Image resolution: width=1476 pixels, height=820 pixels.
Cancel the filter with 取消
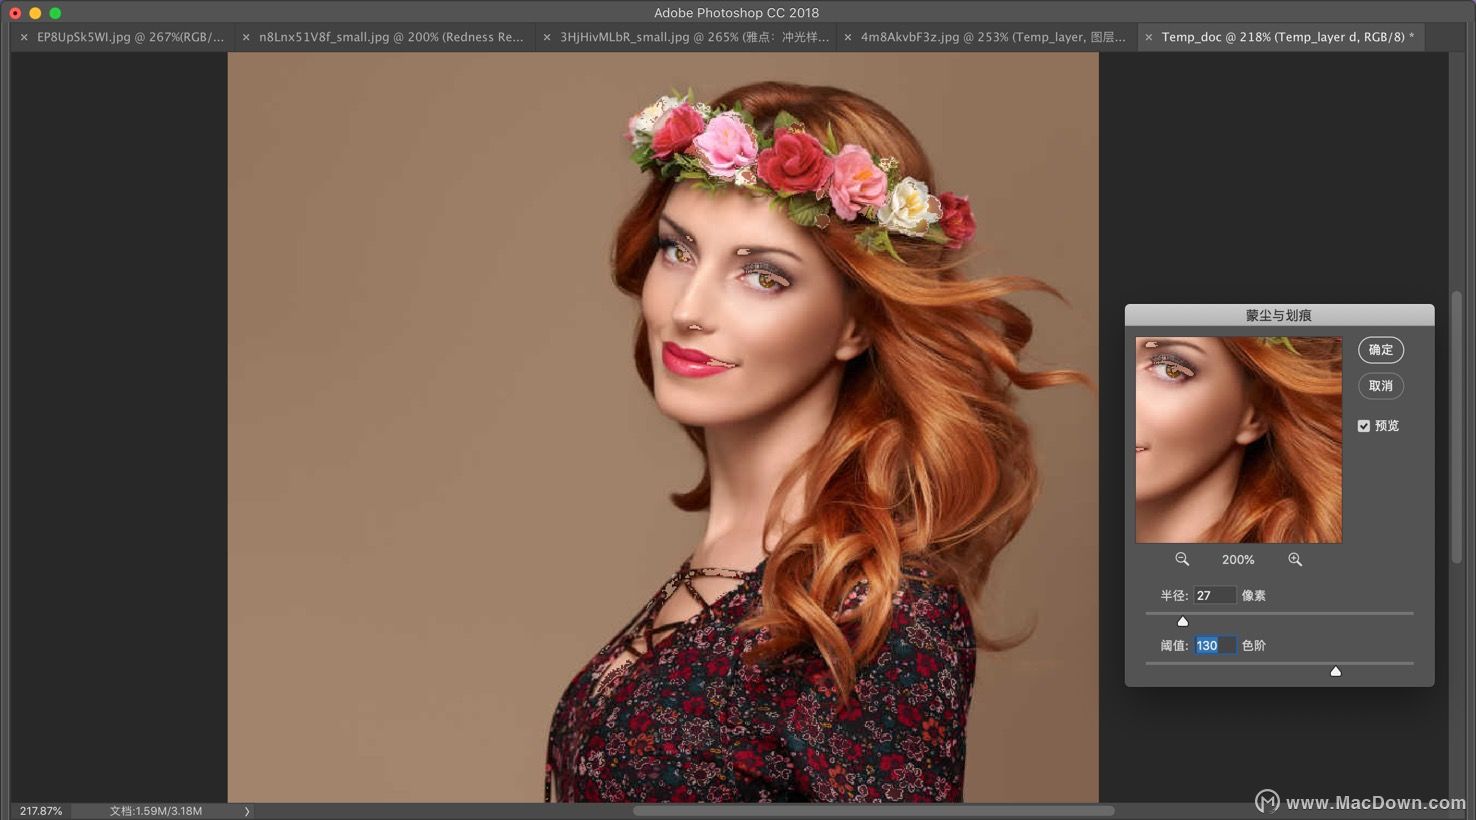click(1381, 386)
